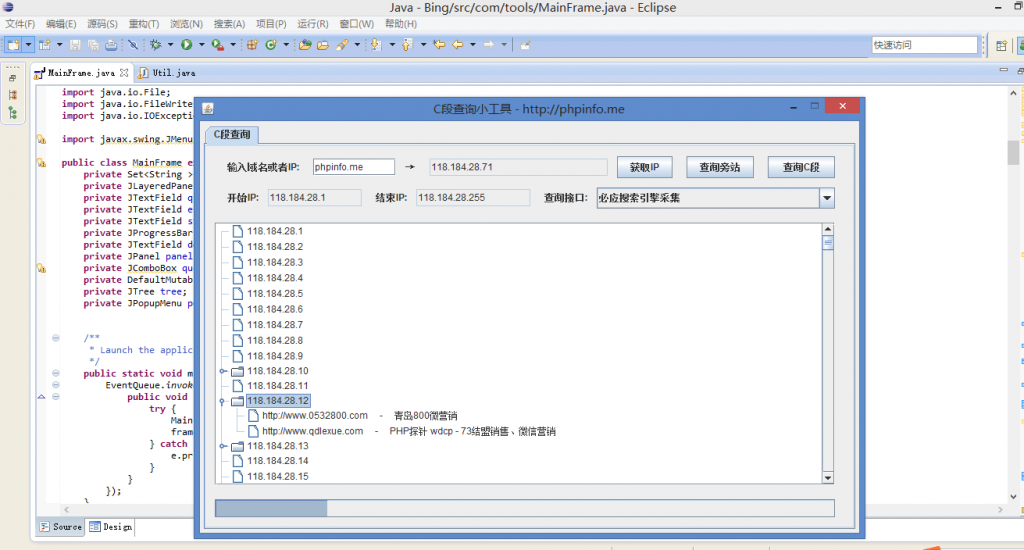Click the Print icon in Eclipse toolbar
Viewport: 1024px width, 550px height.
point(110,45)
